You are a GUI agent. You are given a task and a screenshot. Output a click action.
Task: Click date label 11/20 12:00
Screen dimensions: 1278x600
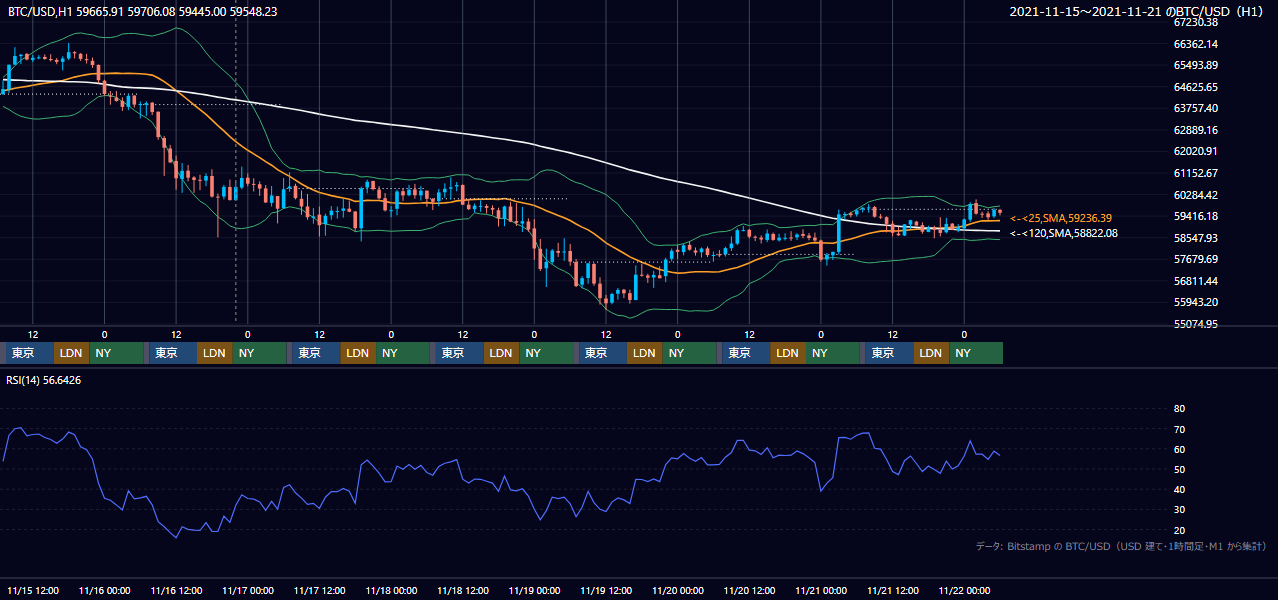[750, 590]
